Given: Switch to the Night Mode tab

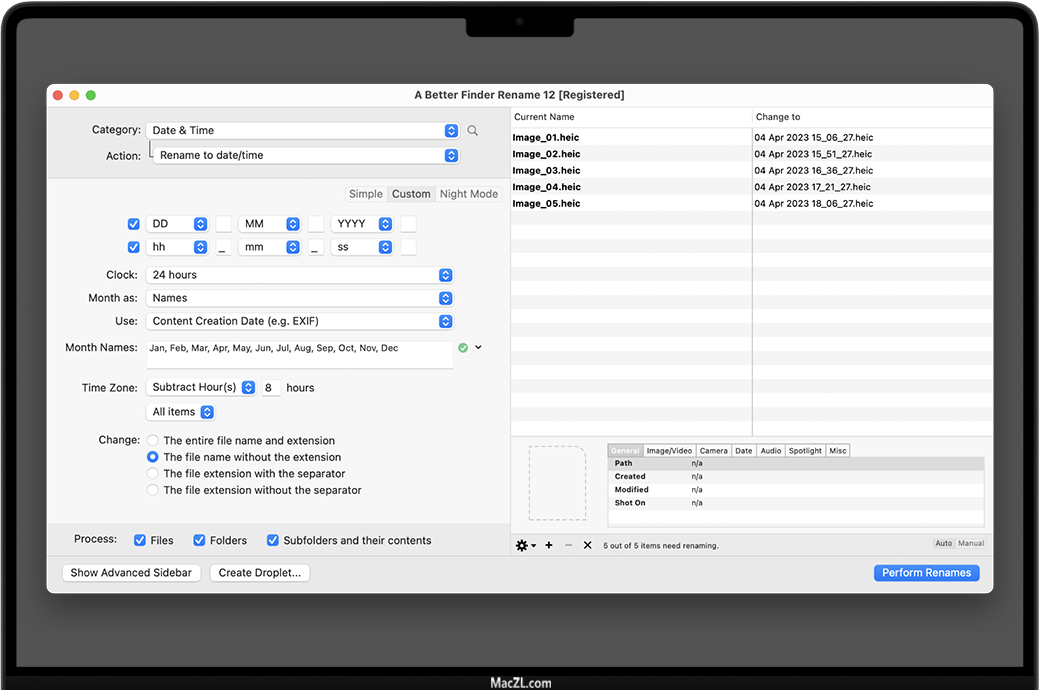Looking at the screenshot, I should point(468,194).
